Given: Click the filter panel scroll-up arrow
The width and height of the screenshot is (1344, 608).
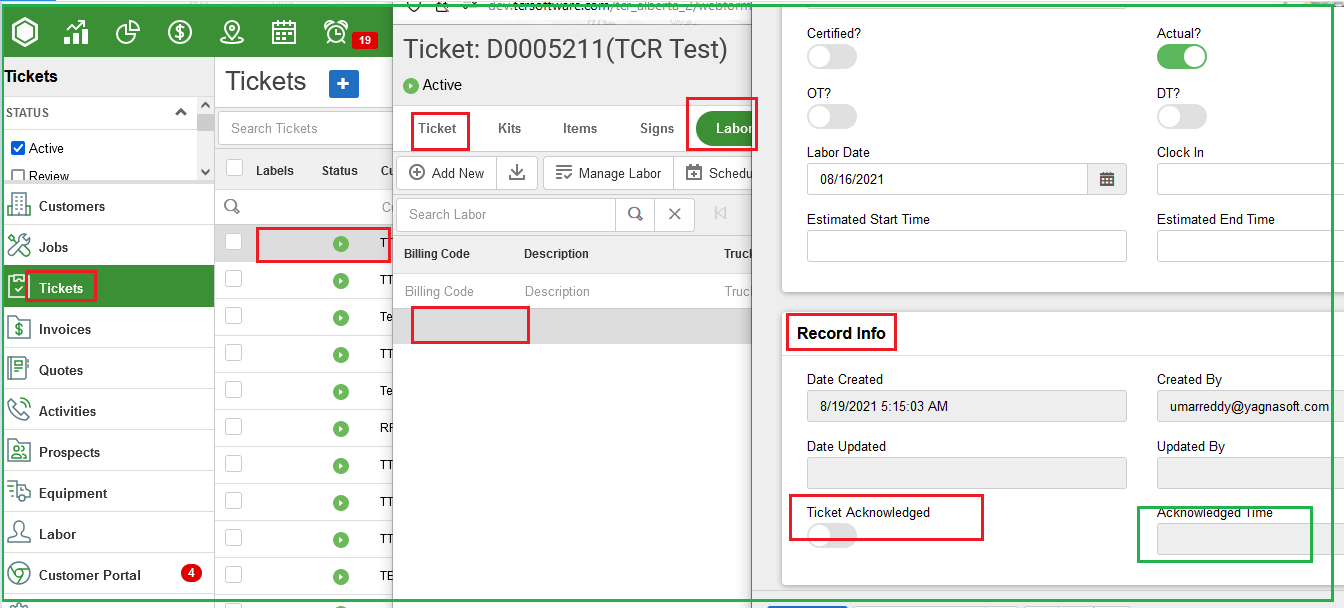Looking at the screenshot, I should (205, 105).
